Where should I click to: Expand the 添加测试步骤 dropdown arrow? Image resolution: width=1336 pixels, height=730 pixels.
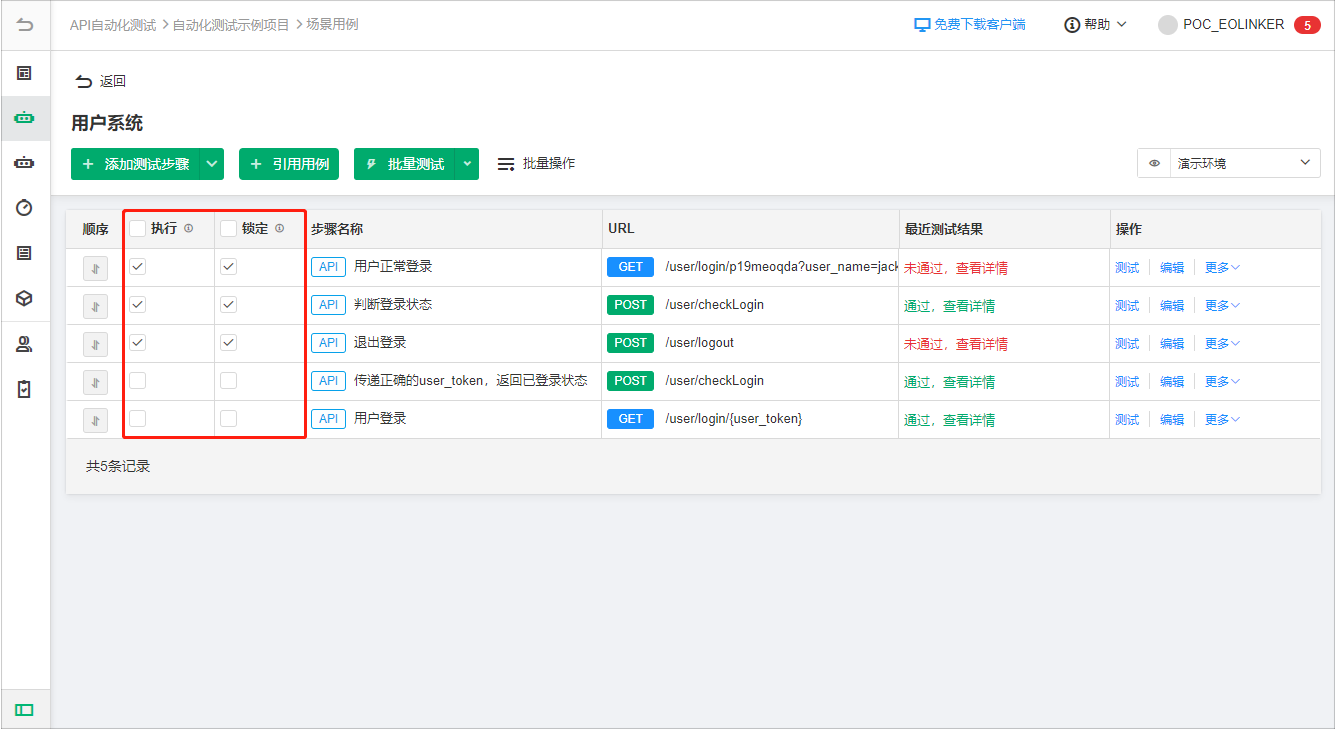(x=211, y=164)
